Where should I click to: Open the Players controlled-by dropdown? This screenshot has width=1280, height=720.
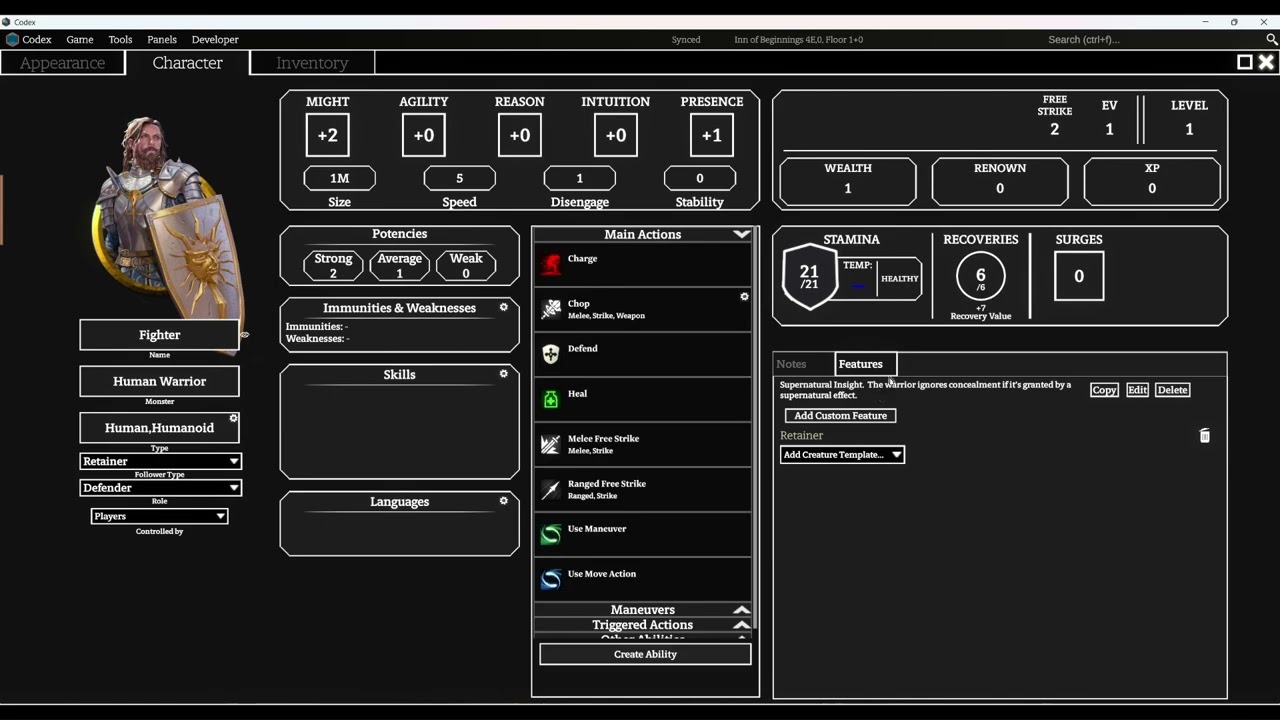point(160,516)
